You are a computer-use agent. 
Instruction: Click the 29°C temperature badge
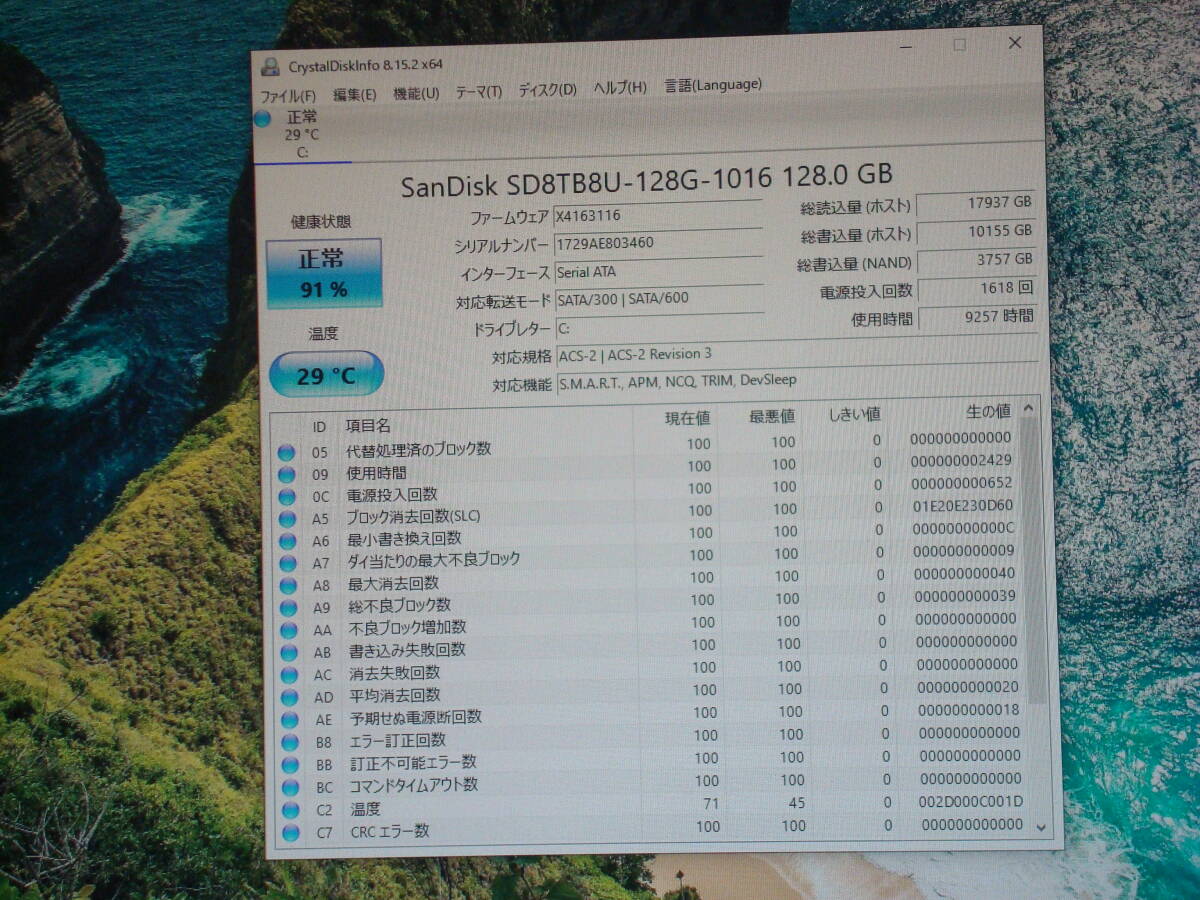point(325,374)
